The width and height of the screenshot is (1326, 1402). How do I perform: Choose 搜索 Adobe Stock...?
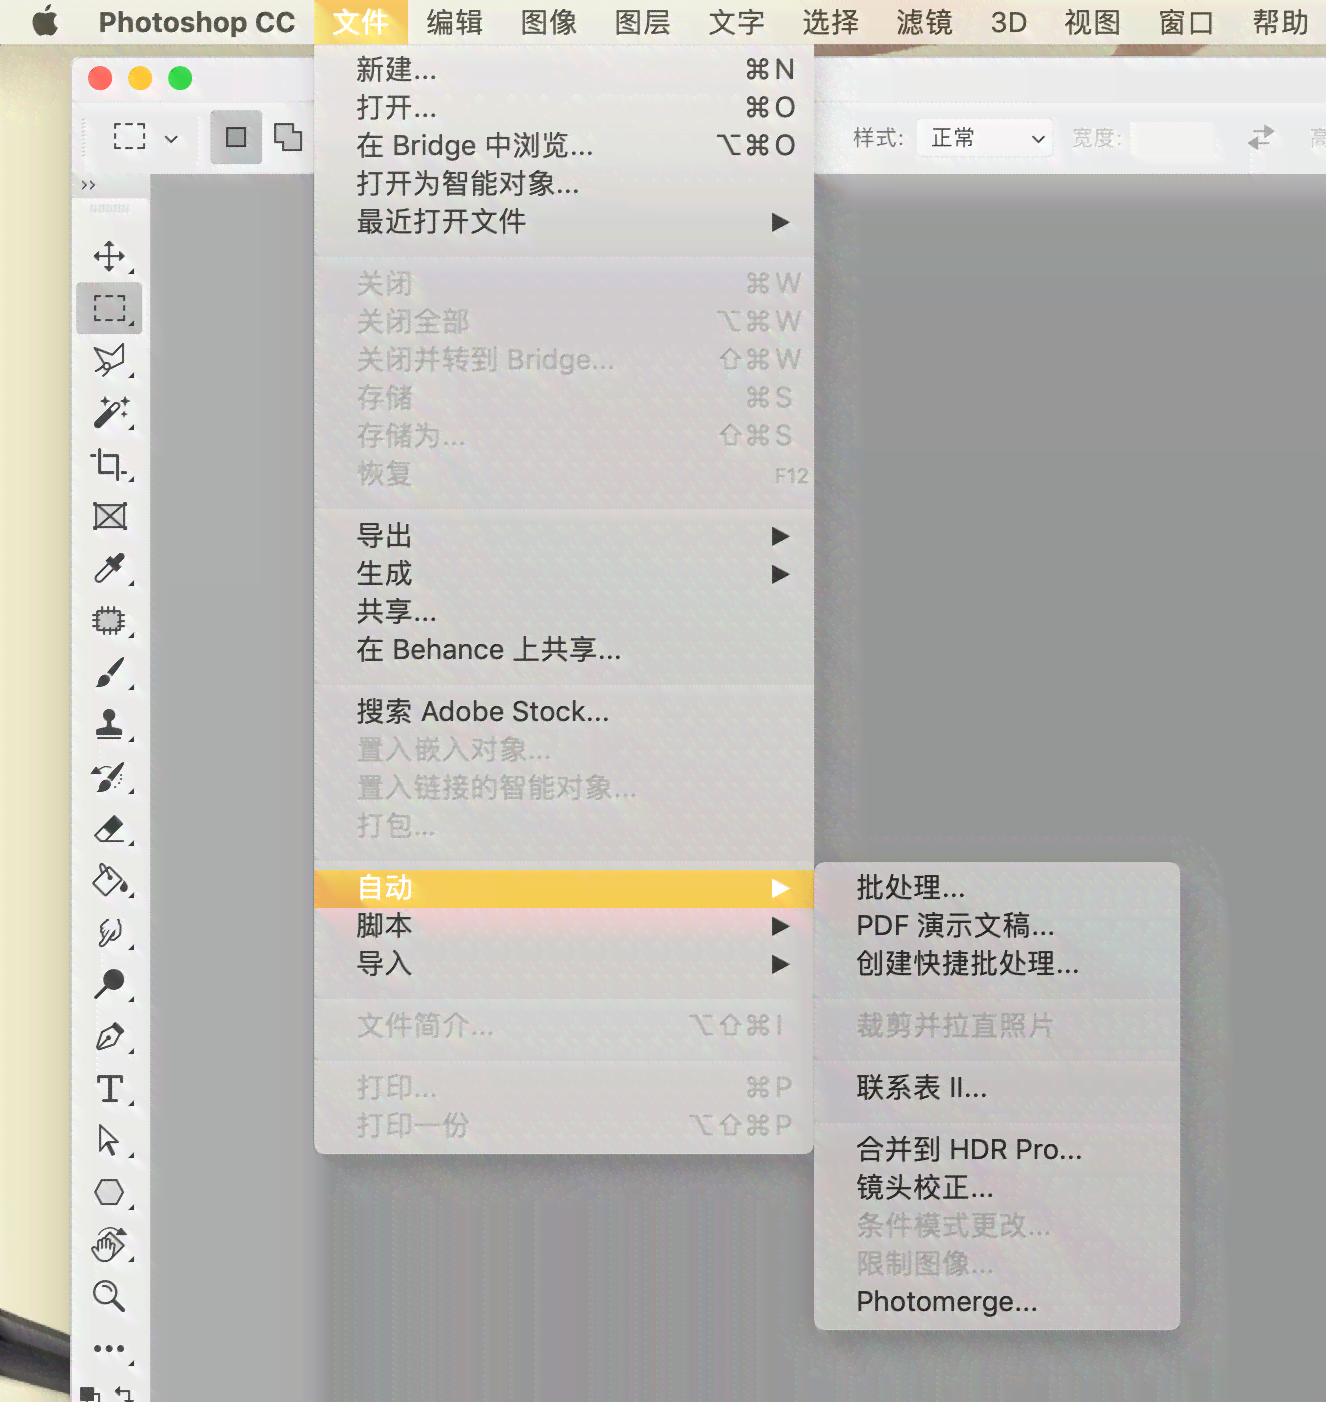coord(564,712)
